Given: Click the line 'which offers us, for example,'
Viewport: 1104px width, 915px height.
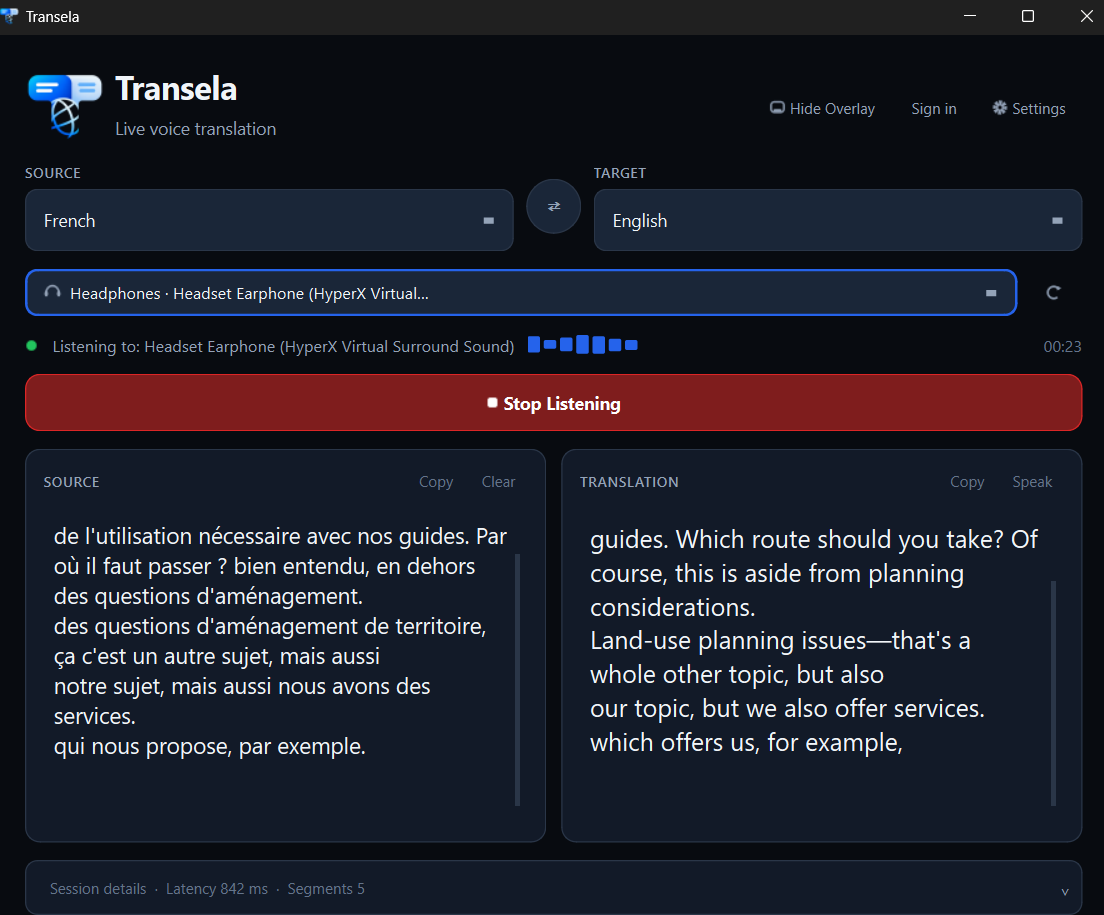Looking at the screenshot, I should pyautogui.click(x=746, y=742).
